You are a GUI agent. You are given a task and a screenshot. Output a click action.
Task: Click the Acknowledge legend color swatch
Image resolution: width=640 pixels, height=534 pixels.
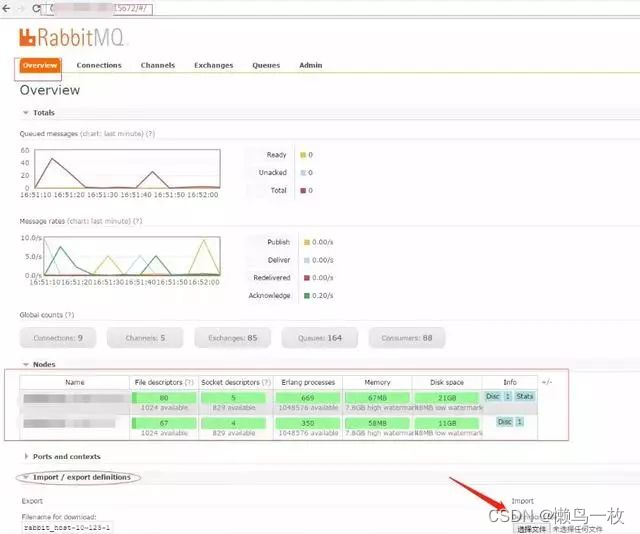pyautogui.click(x=307, y=296)
